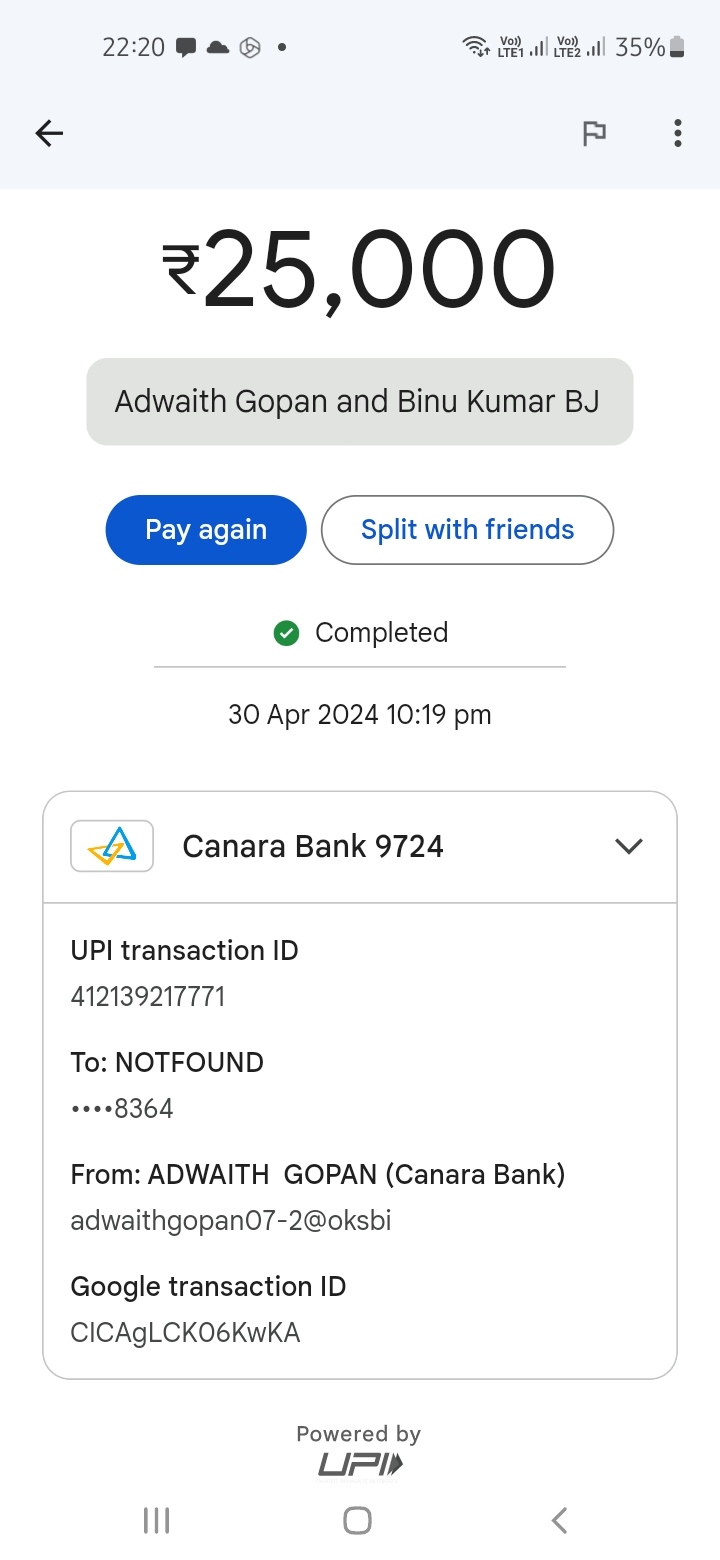Collapse the Canara Bank 9724 details chevron

pos(628,846)
